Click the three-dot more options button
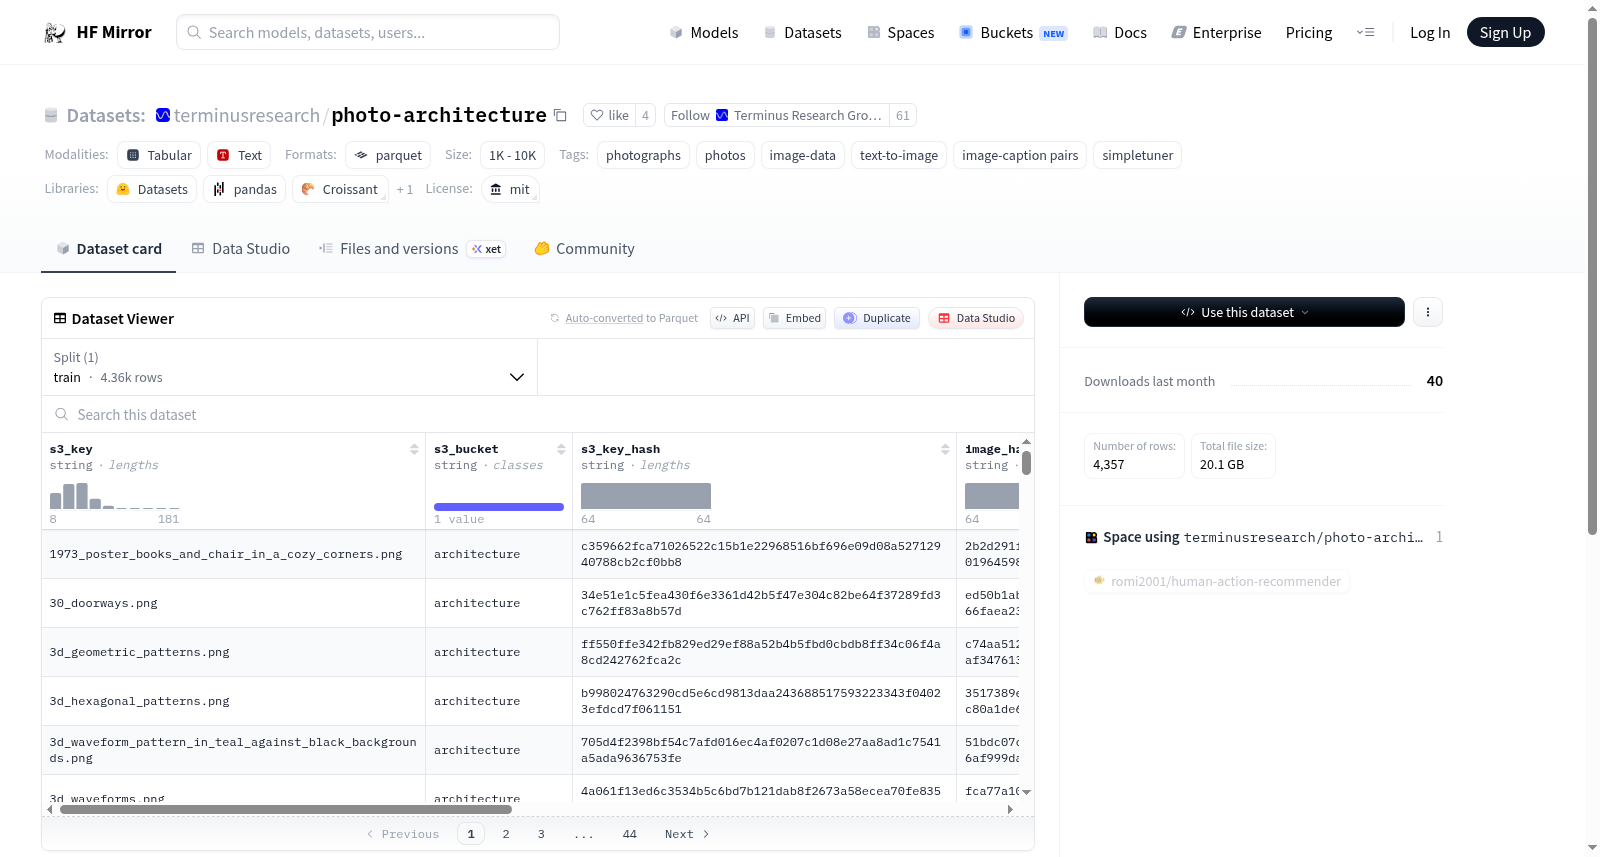Viewport: 1600px width, 857px height. coord(1428,312)
